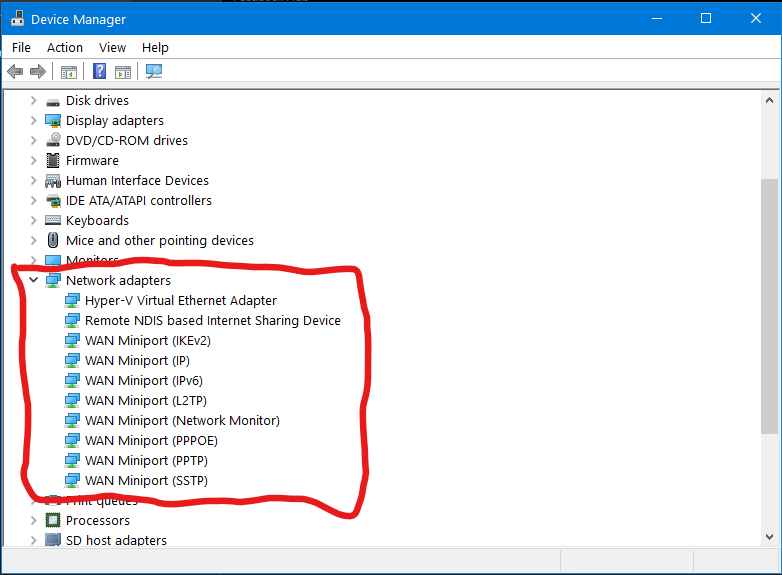
Task: Click the Keyboards category icon
Action: tap(53, 220)
